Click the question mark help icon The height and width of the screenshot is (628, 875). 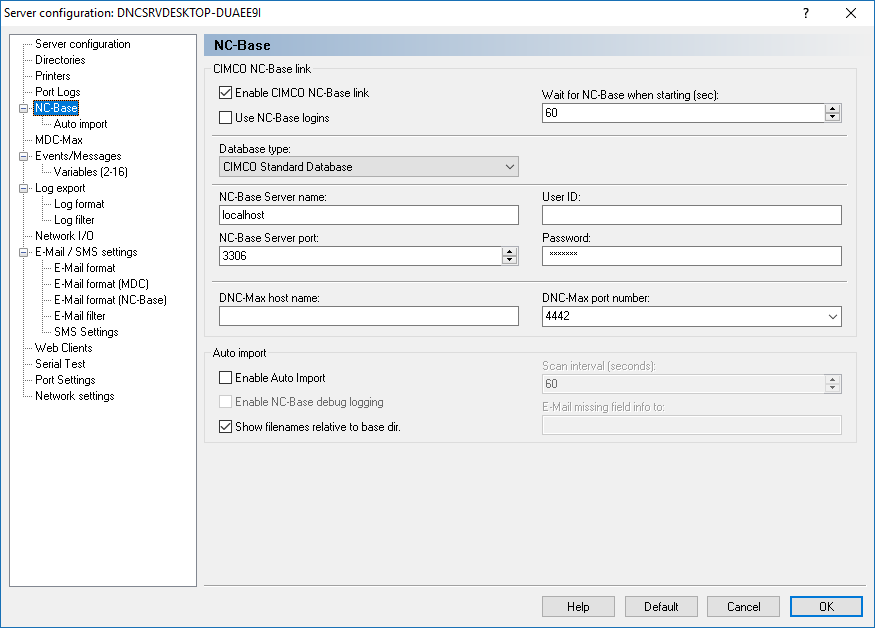tap(806, 13)
